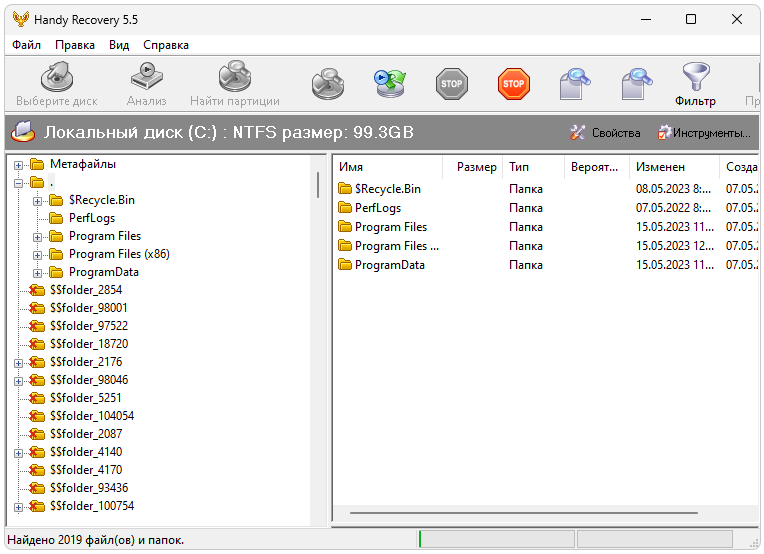Open the Правка menu
This screenshot has width=764, height=554.
click(x=75, y=45)
